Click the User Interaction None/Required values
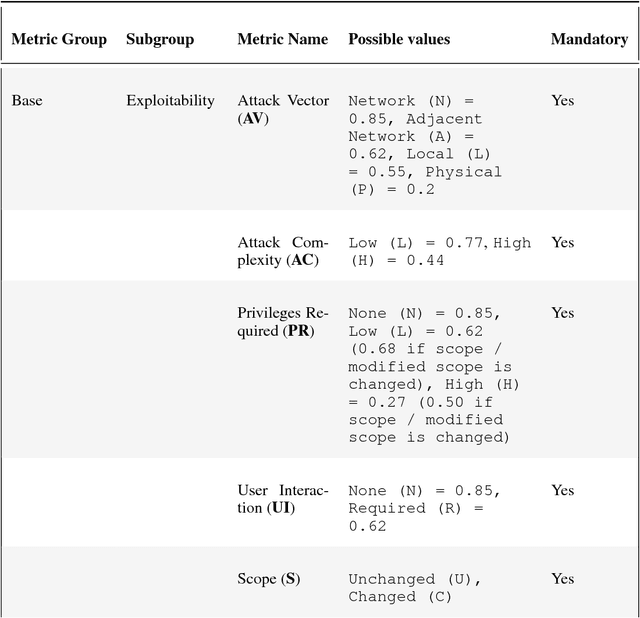The height and width of the screenshot is (618, 640). click(425, 508)
